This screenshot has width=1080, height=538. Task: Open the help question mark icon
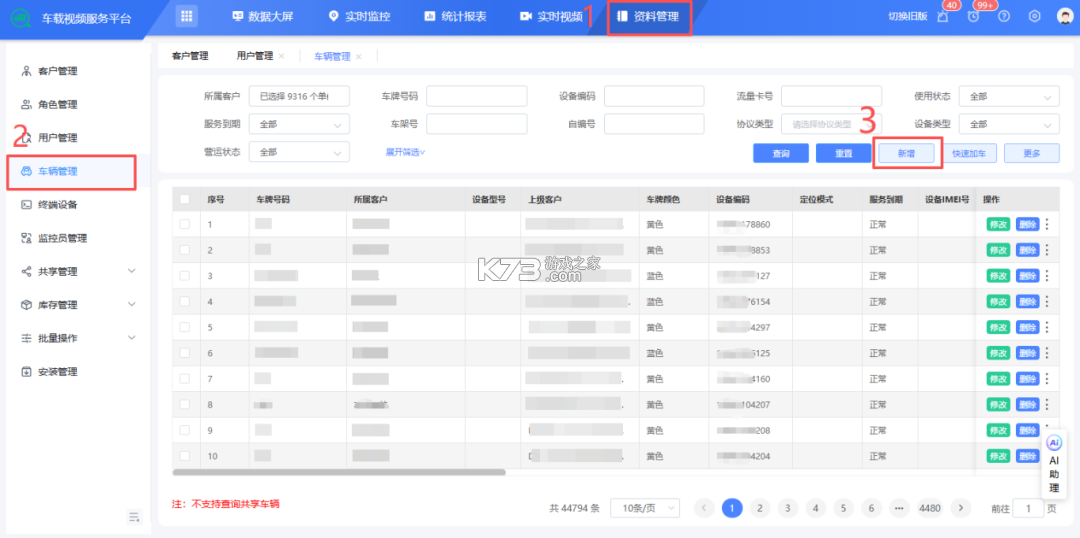coord(1004,17)
